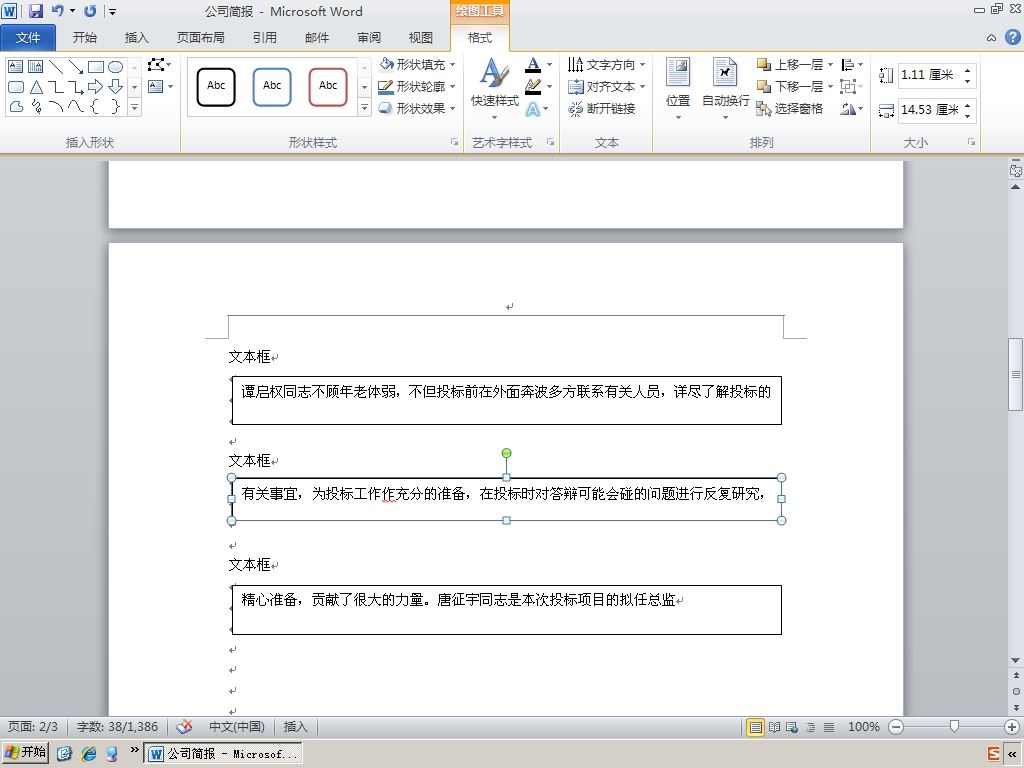This screenshot has width=1024, height=768.
Task: Choose the curve shape
Action: (76, 106)
